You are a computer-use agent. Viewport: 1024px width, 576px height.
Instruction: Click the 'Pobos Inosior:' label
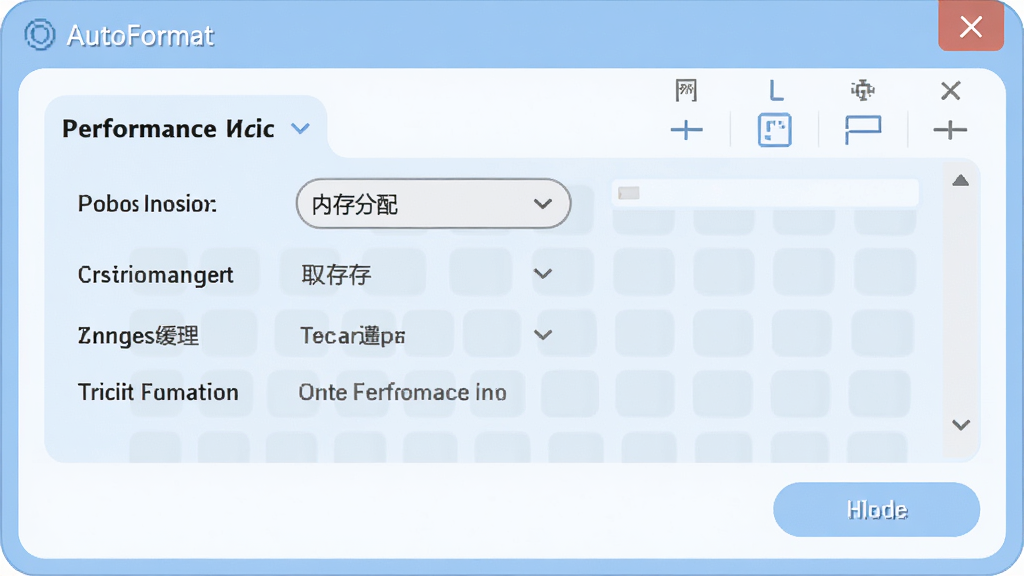pyautogui.click(x=147, y=204)
